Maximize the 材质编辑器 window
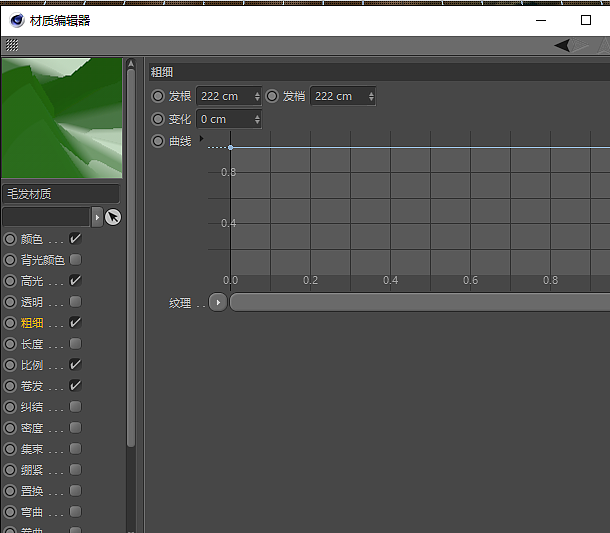The width and height of the screenshot is (610, 533). 586,20
